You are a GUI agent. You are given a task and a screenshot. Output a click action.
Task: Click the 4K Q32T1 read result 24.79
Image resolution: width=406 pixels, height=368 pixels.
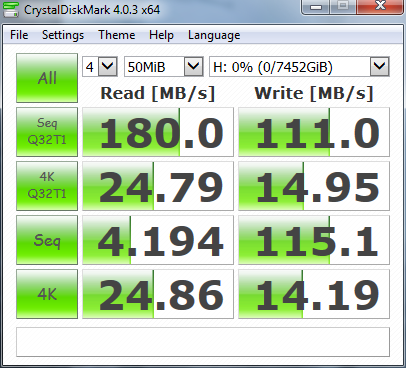[158, 186]
